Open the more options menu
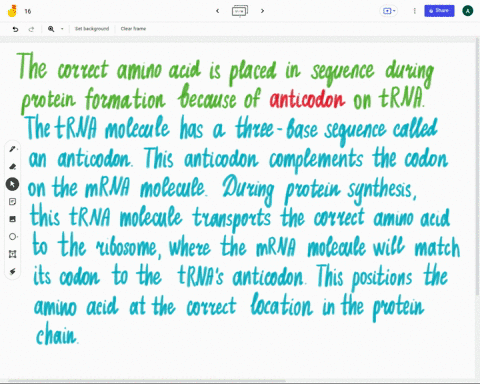 (x=415, y=11)
